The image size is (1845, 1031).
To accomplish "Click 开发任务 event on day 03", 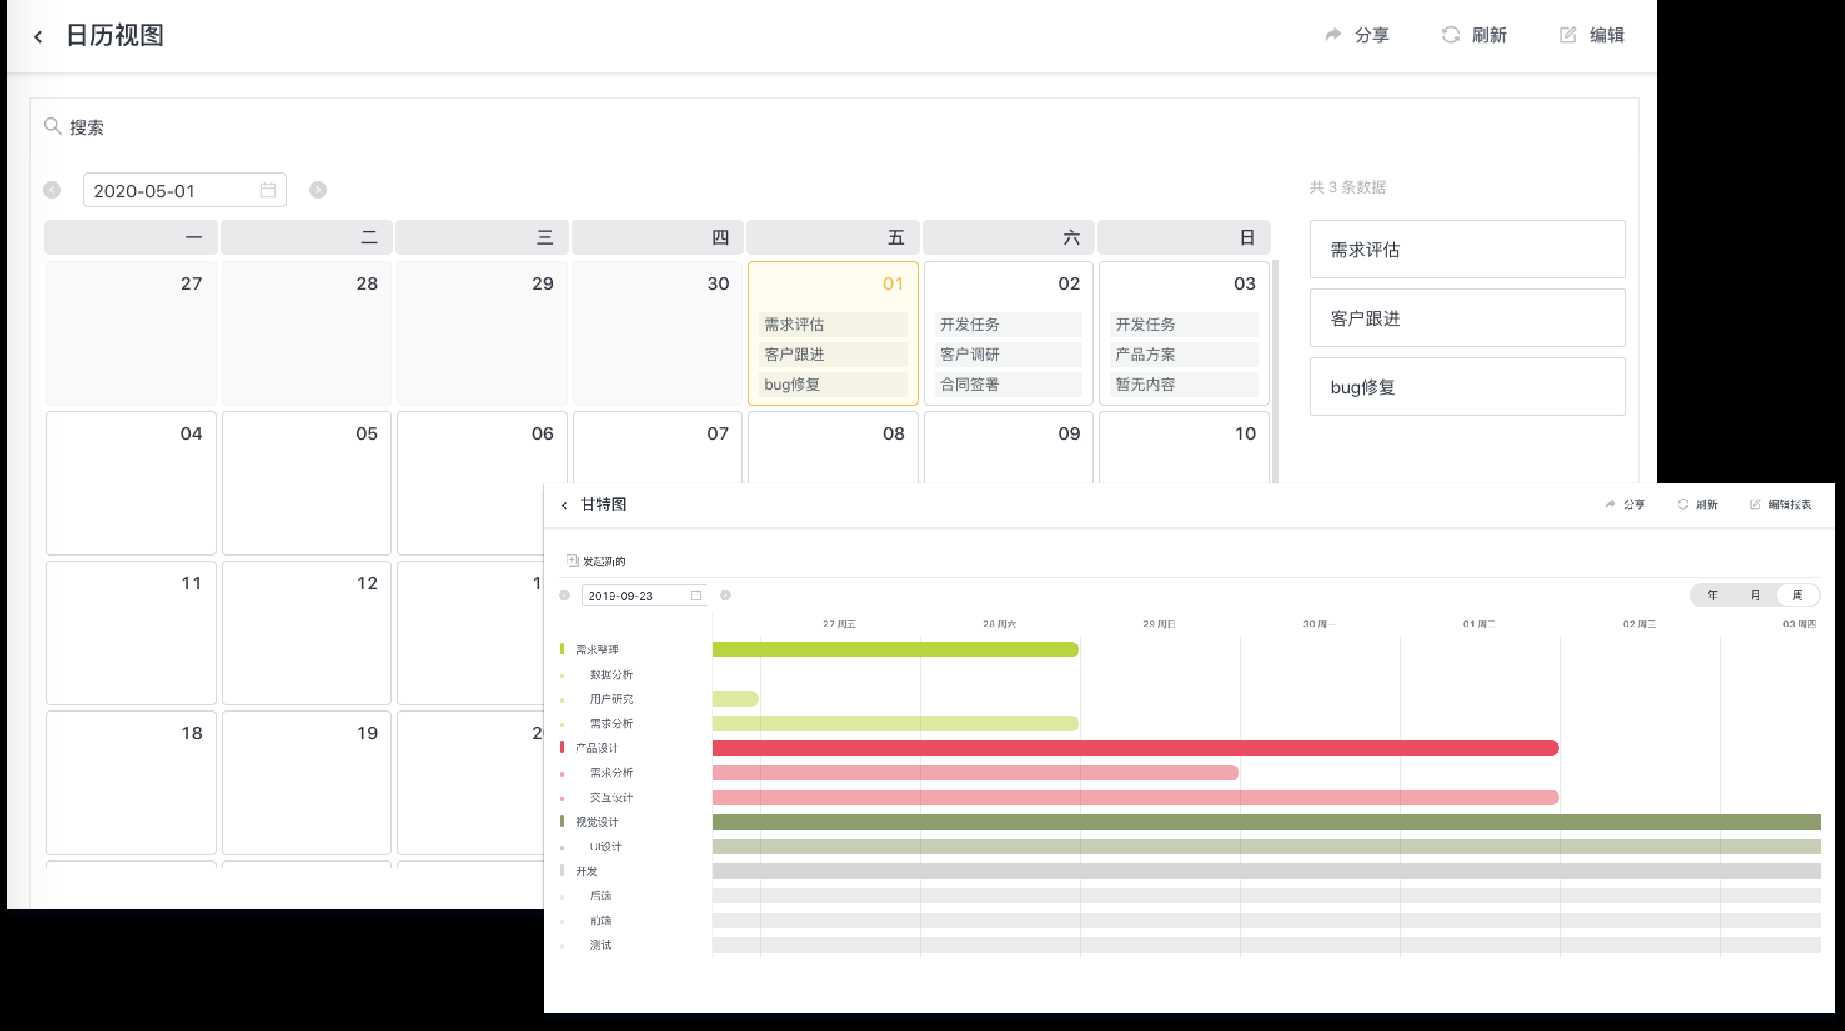I will pyautogui.click(x=1184, y=324).
